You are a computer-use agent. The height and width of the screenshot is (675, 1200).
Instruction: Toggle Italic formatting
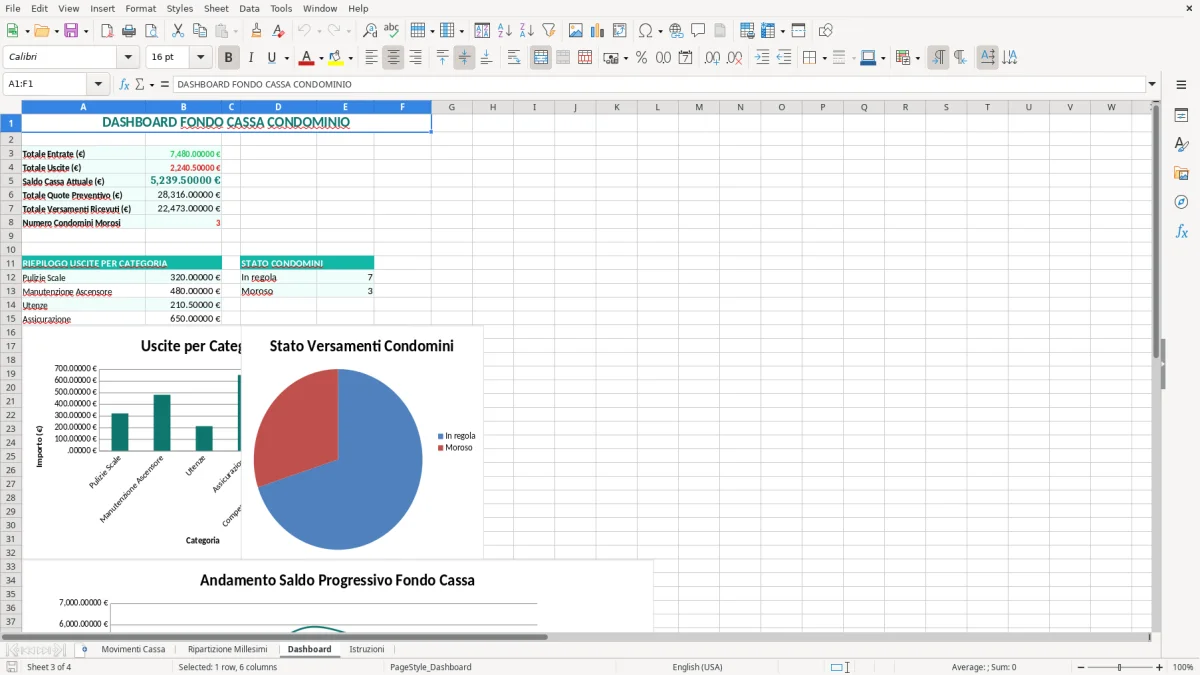click(x=250, y=58)
